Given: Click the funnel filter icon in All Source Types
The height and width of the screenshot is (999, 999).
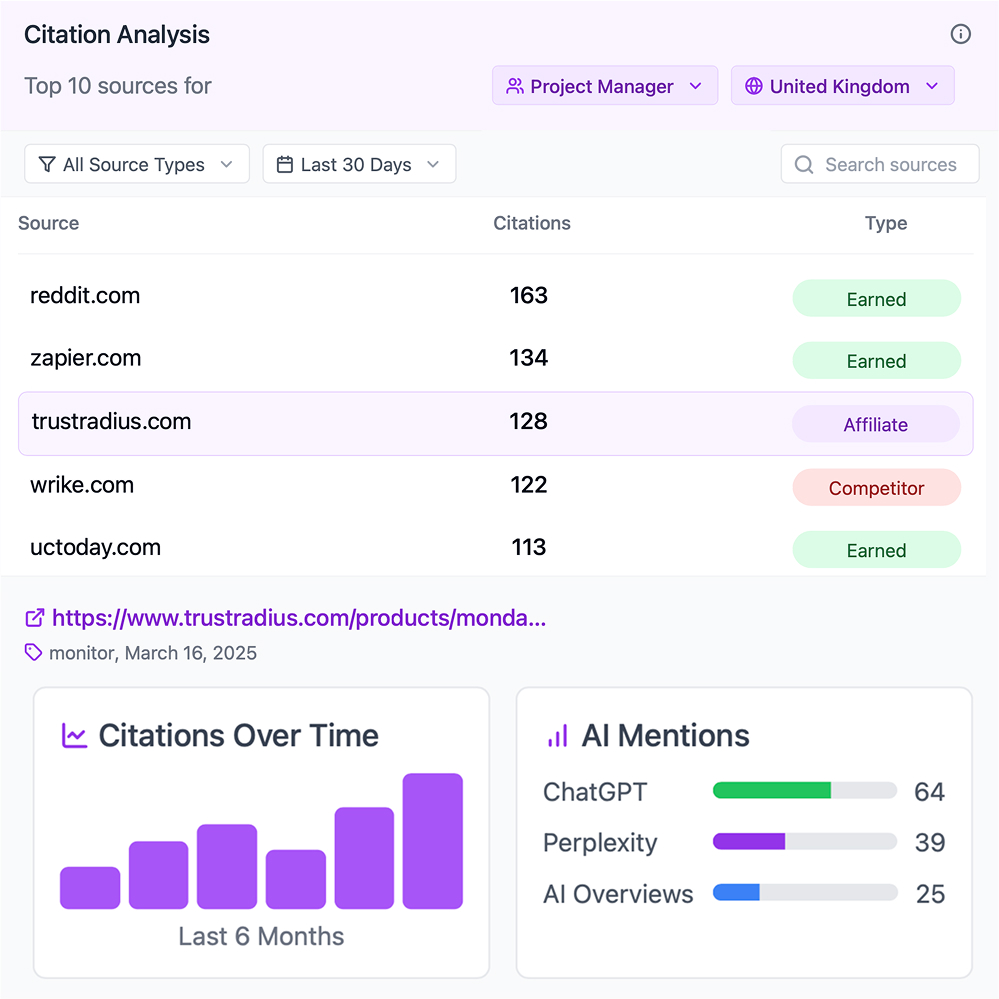Looking at the screenshot, I should [47, 165].
